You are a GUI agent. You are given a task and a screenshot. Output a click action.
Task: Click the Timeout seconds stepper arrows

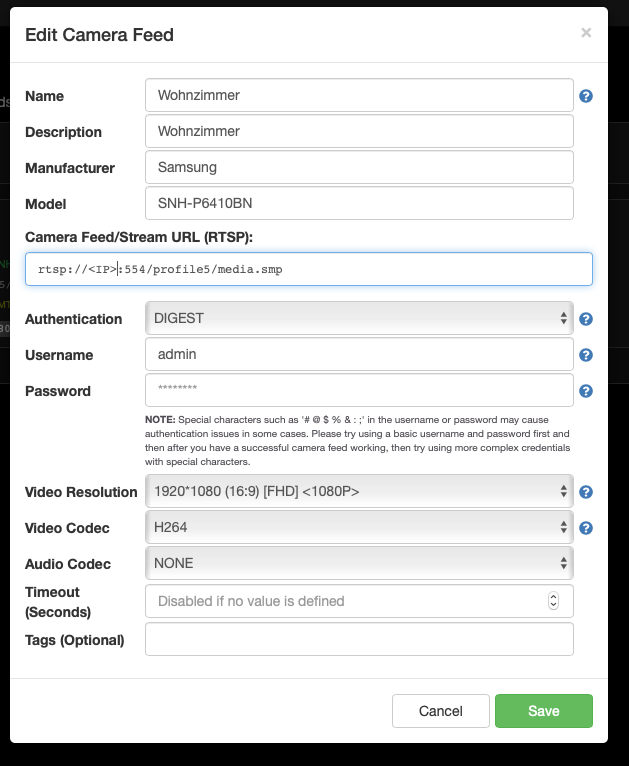click(x=553, y=601)
